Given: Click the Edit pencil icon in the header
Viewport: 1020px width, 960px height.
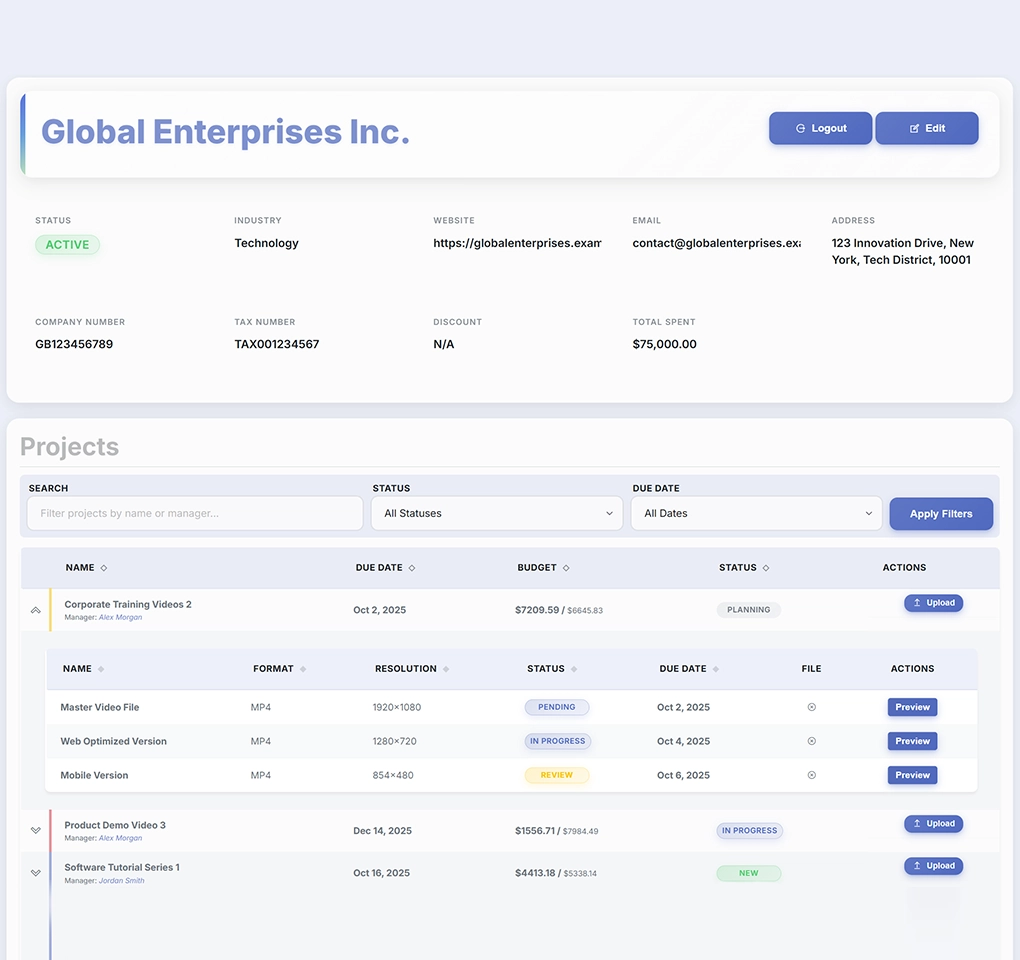Looking at the screenshot, I should [x=913, y=128].
